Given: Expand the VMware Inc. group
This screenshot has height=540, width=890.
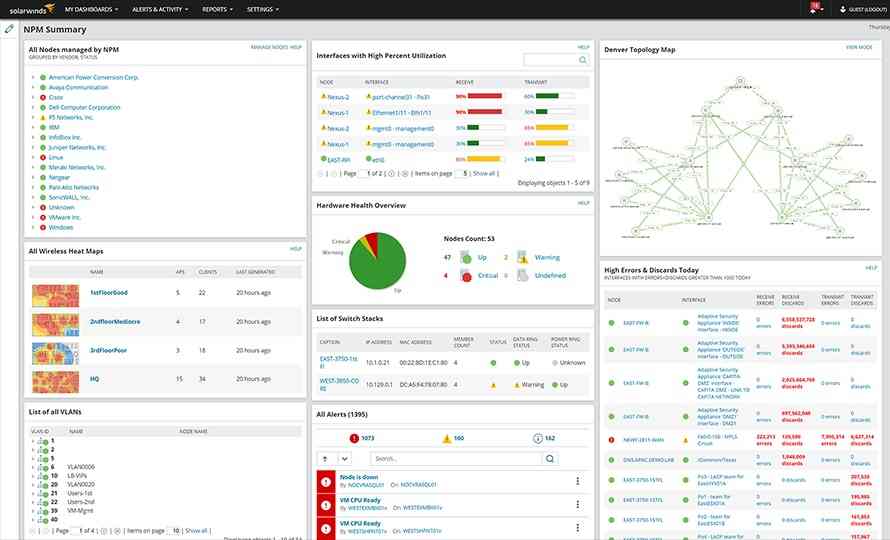Looking at the screenshot, I should click(33, 217).
